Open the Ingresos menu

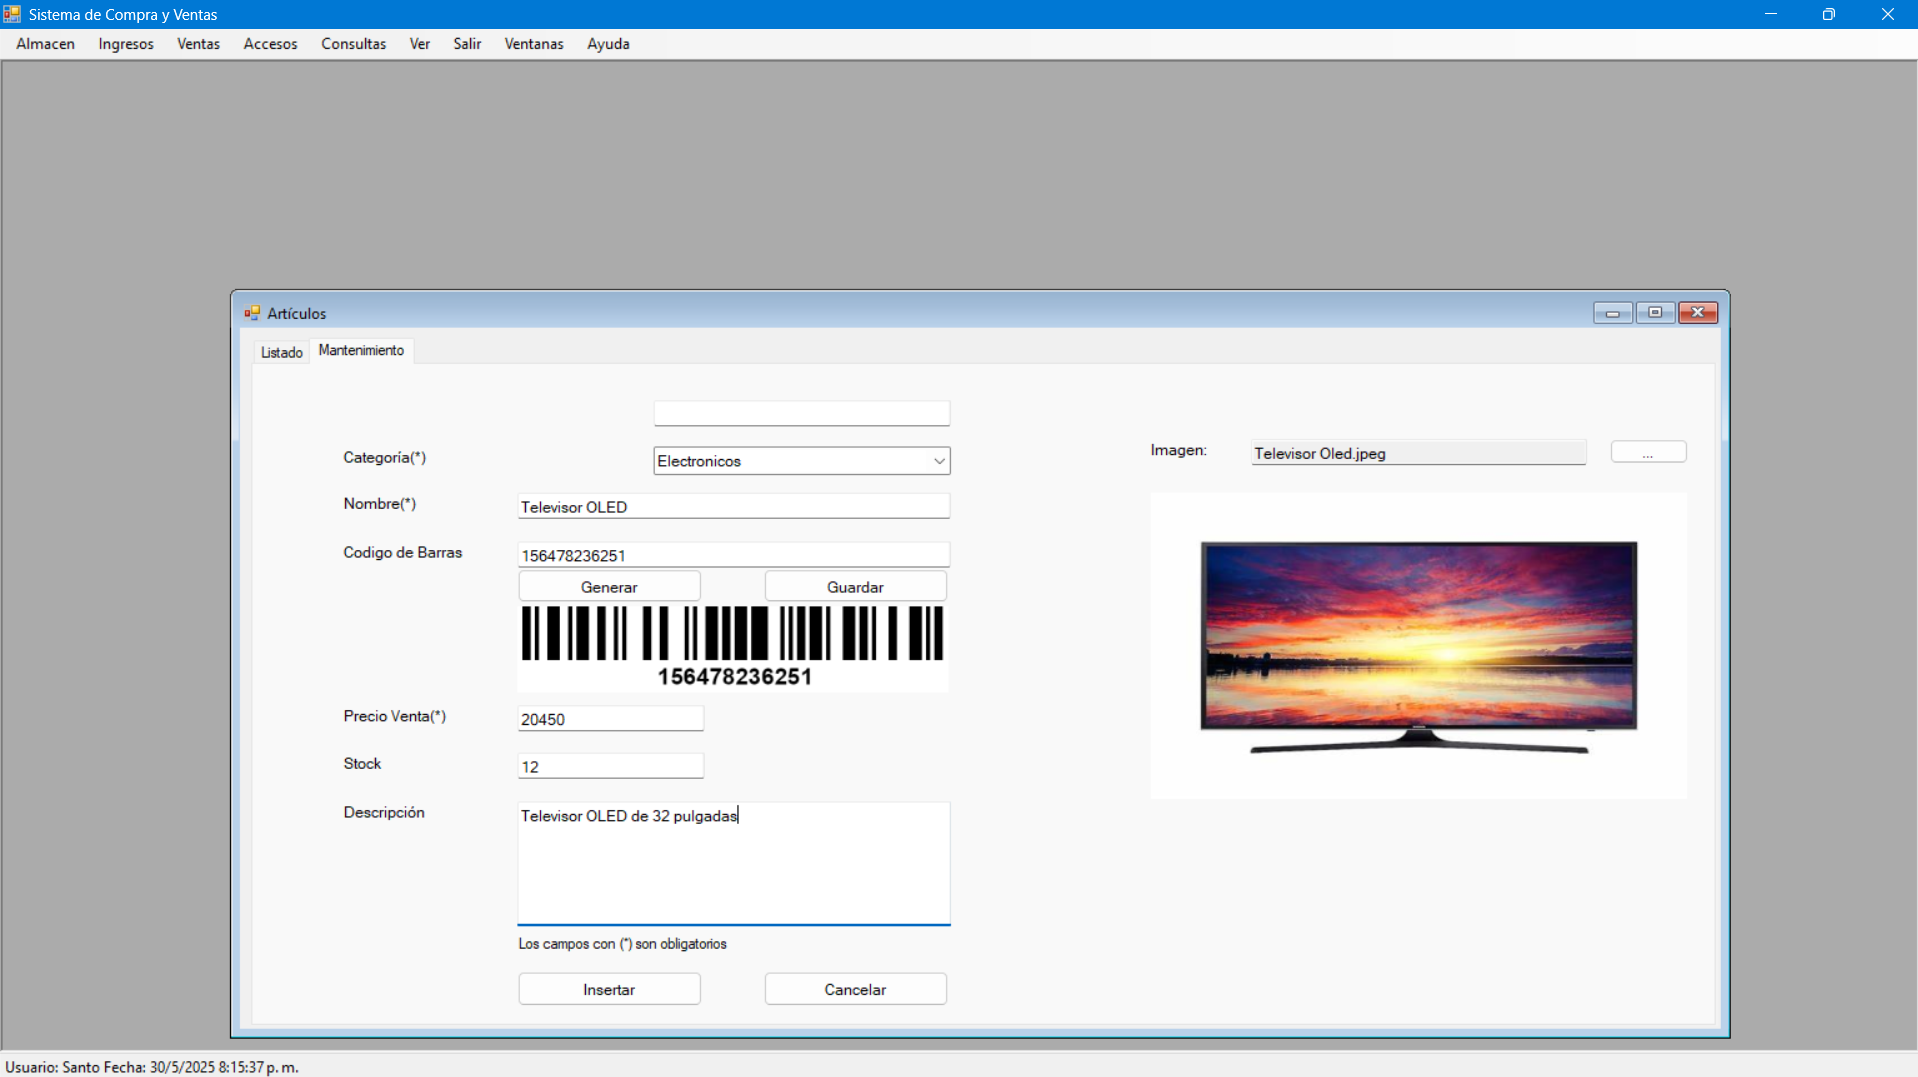tap(125, 44)
